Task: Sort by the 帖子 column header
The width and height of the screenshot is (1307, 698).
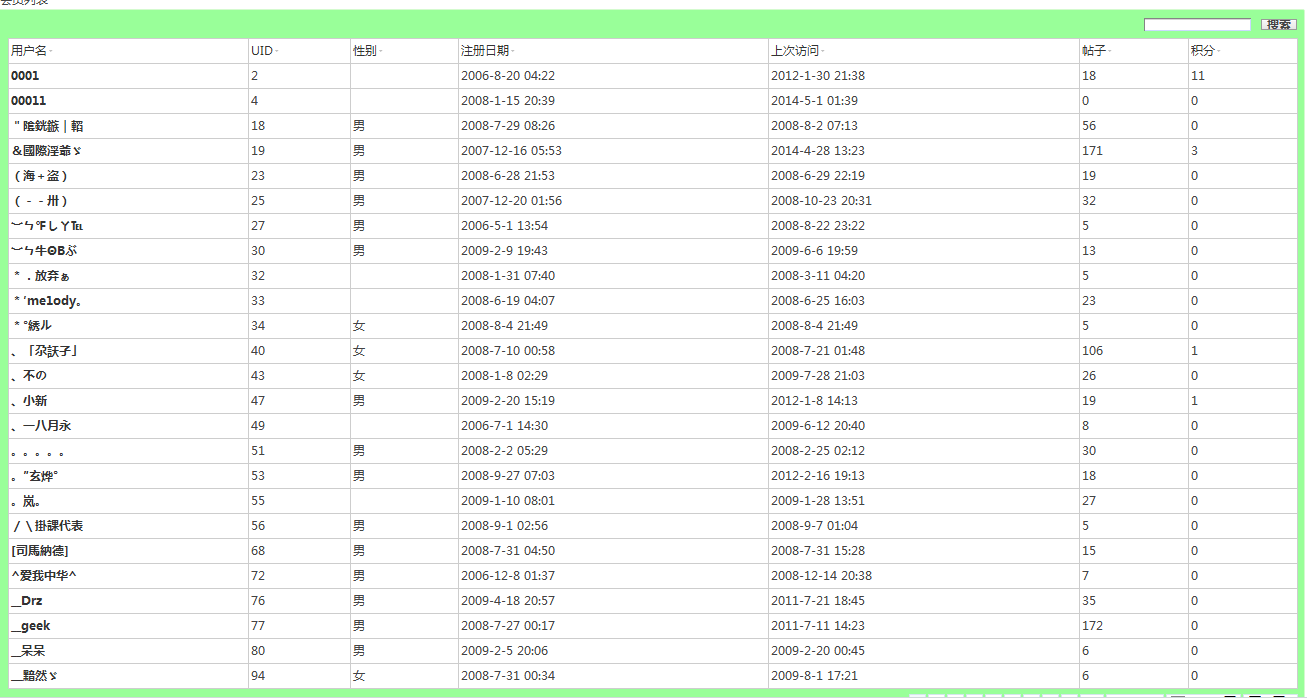Action: tap(1094, 51)
